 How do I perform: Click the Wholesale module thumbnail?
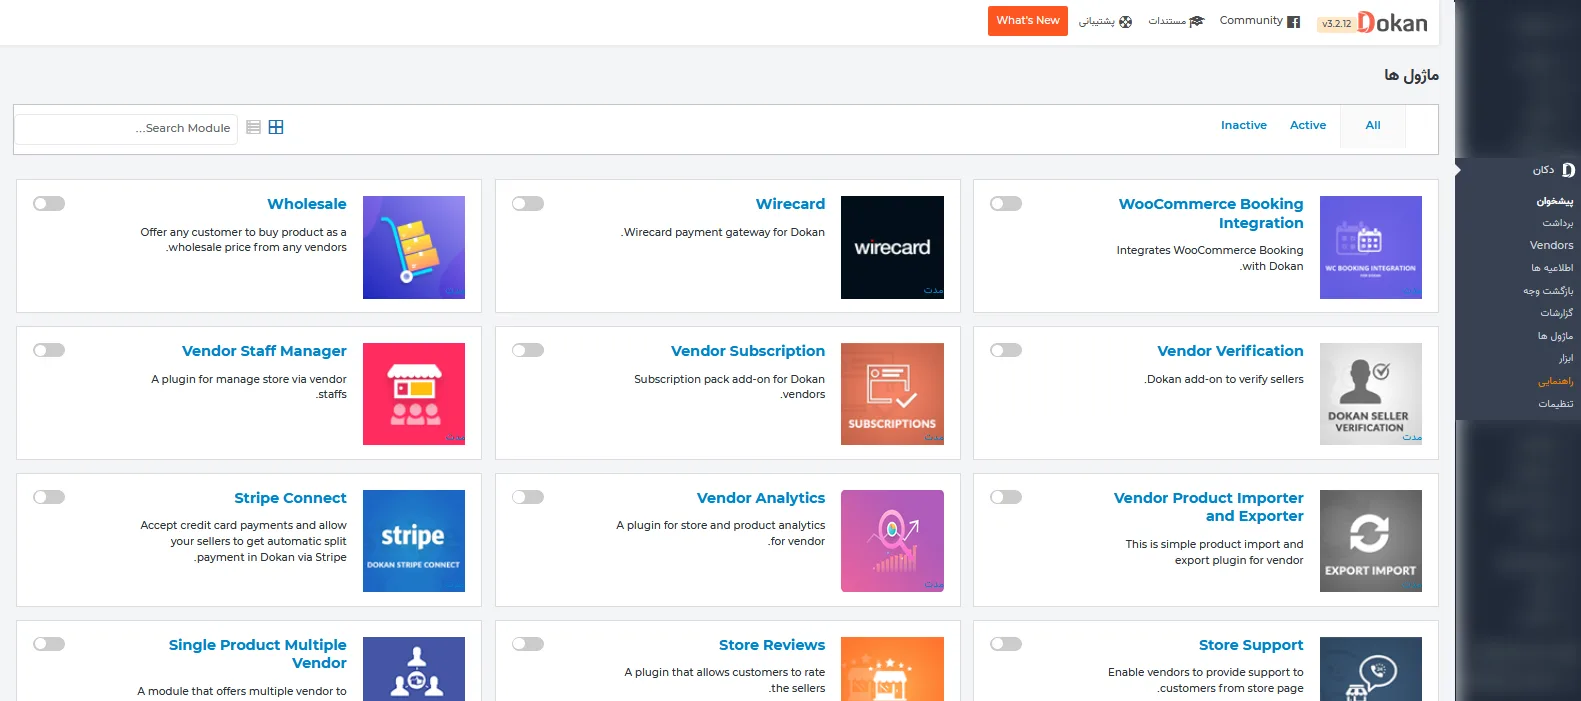click(x=414, y=247)
